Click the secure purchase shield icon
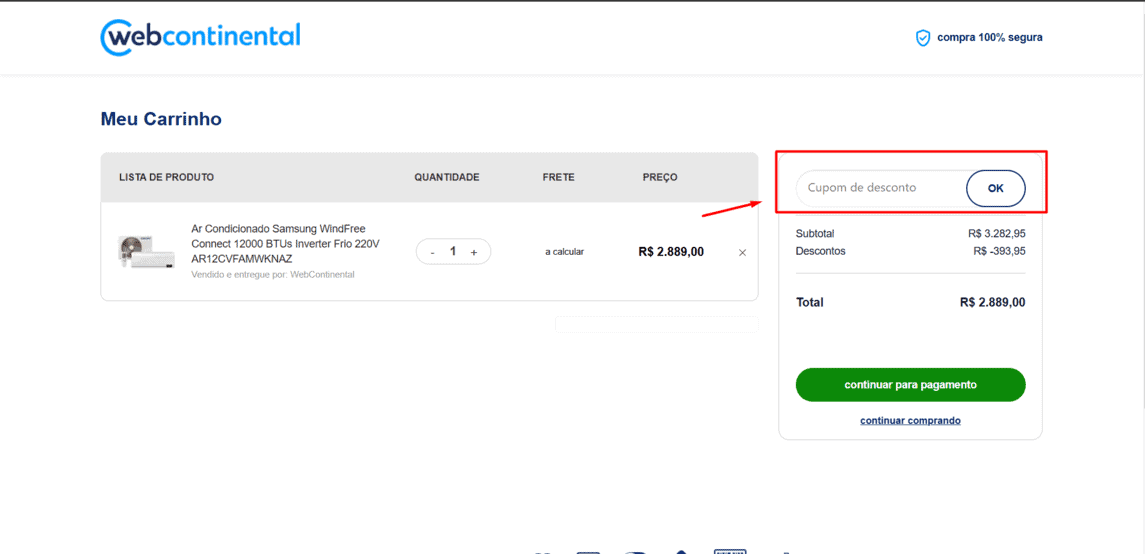This screenshot has height=554, width=1145. click(x=923, y=38)
